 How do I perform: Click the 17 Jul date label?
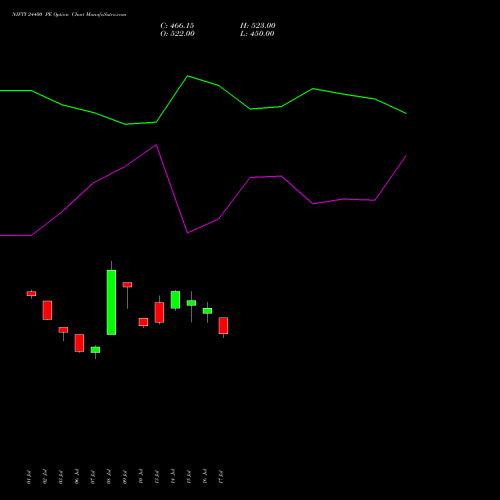(221, 477)
